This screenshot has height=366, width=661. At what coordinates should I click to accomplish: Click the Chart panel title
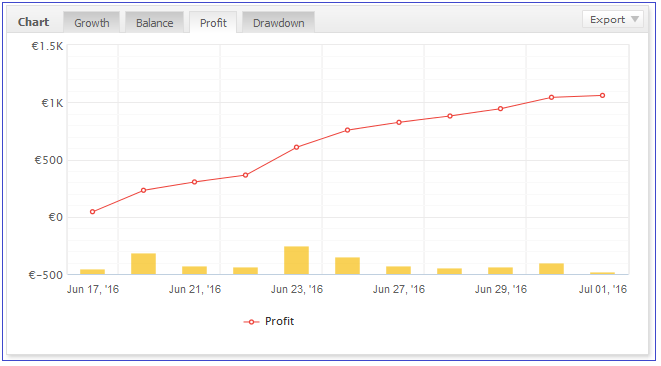coord(33,22)
